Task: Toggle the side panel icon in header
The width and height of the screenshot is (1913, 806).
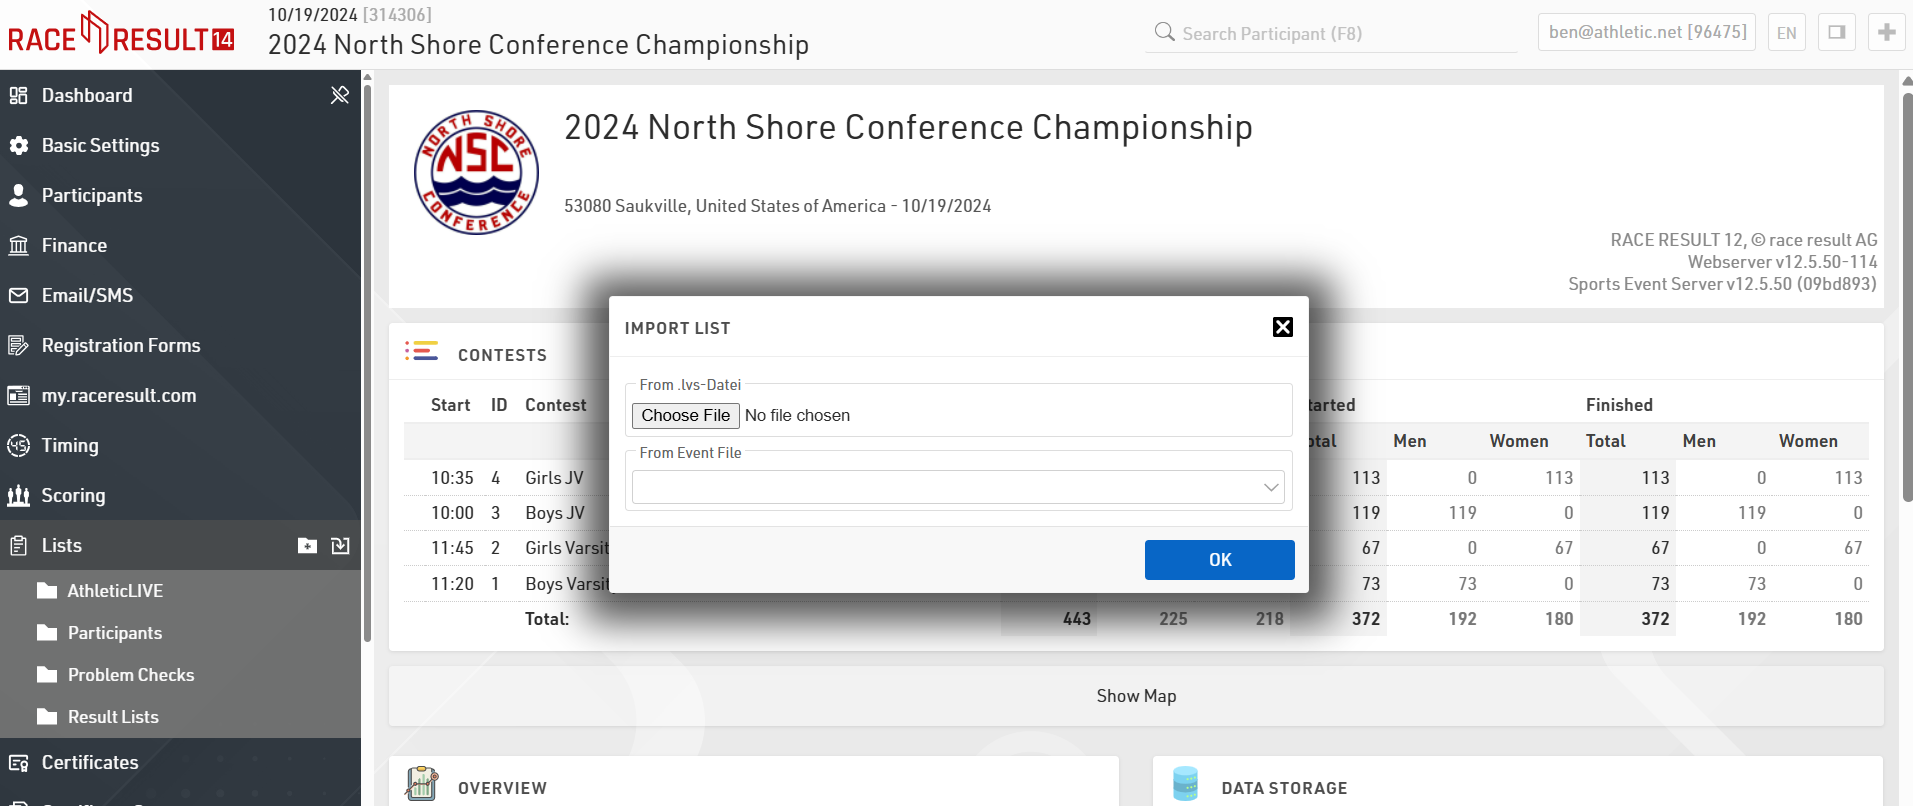Action: [1837, 32]
